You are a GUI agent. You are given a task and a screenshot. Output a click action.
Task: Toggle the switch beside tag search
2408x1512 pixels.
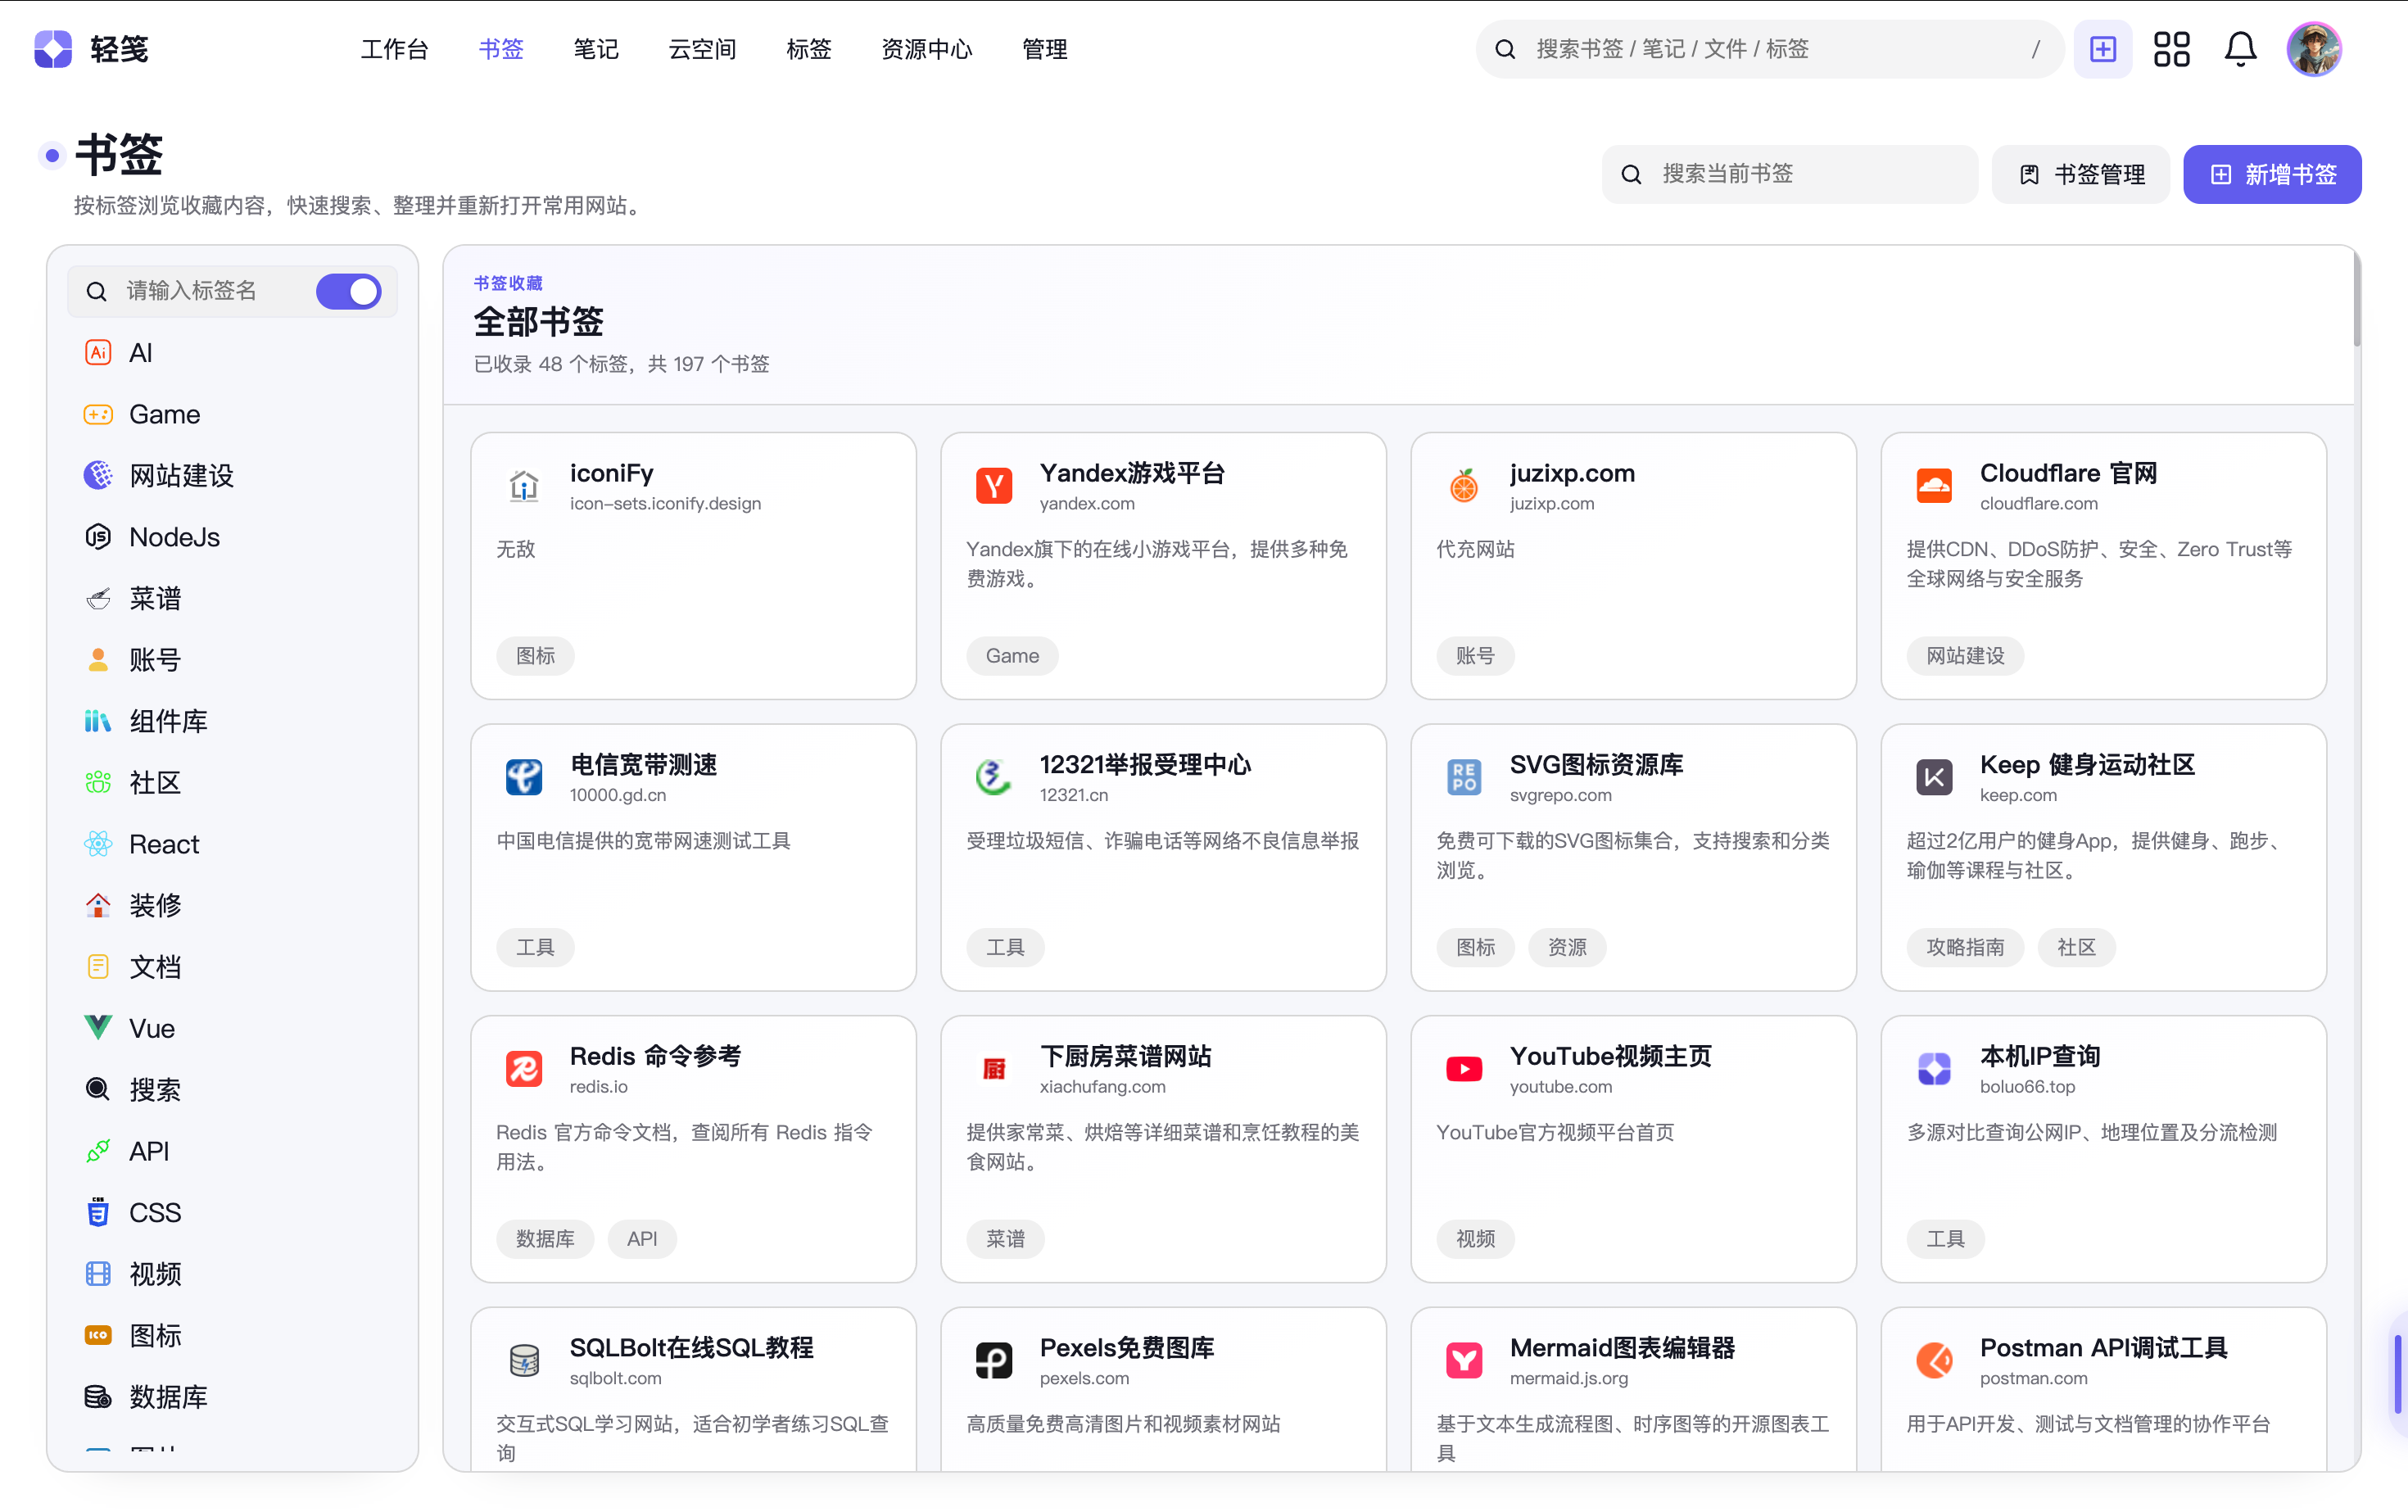349,291
